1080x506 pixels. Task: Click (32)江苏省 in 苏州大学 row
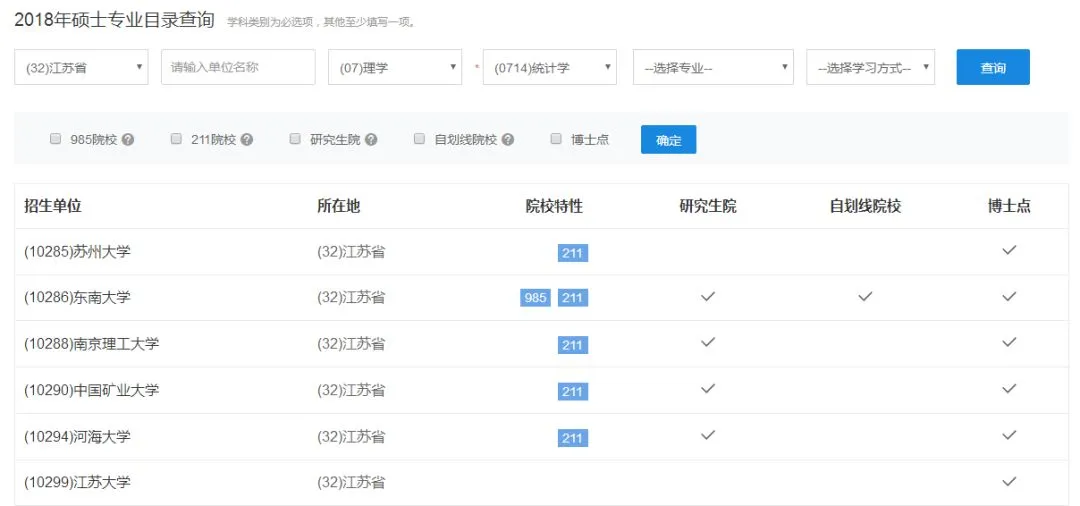351,252
